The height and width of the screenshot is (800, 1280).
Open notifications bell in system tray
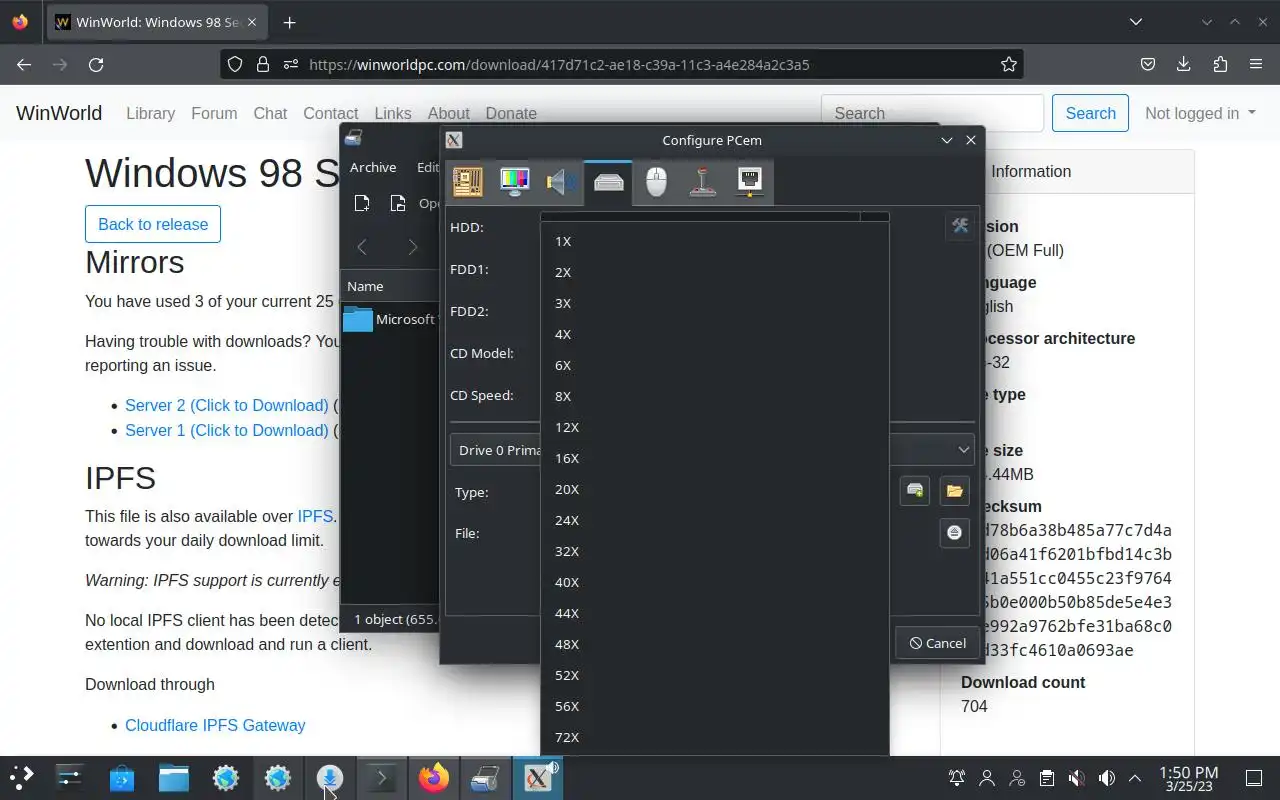[957, 778]
